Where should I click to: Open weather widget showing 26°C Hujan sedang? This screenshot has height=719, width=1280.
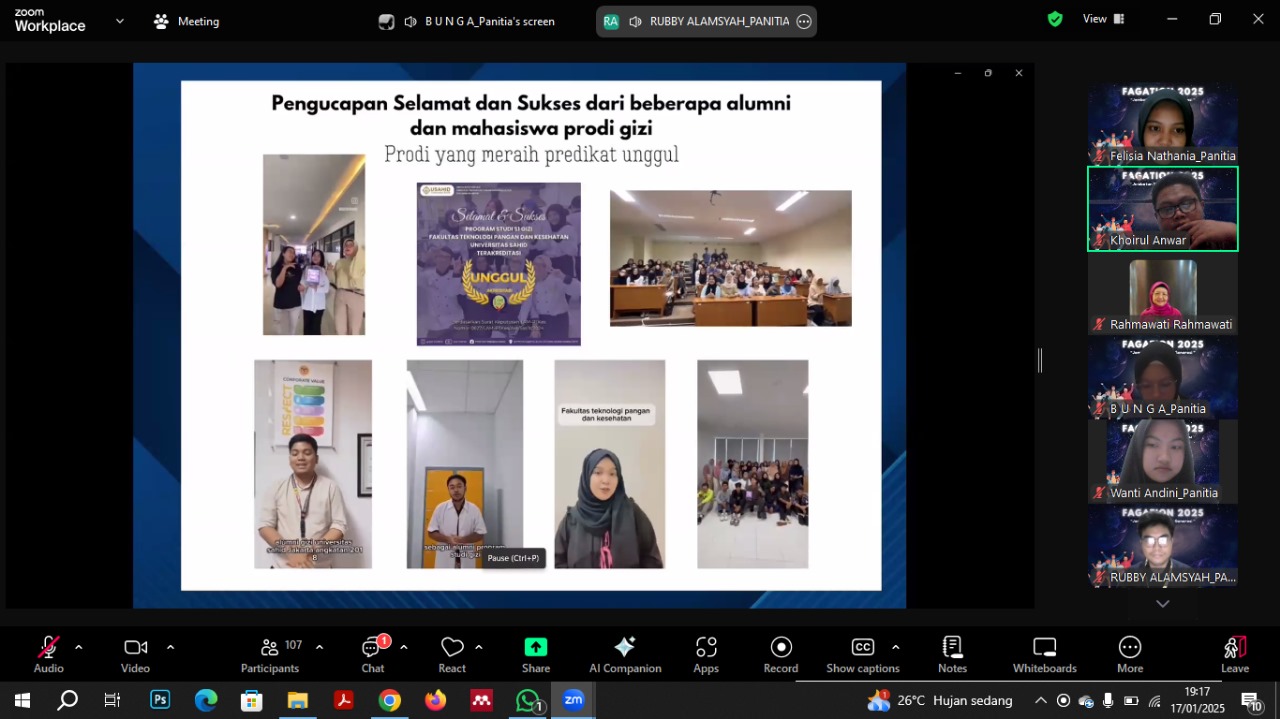pyautogui.click(x=940, y=700)
